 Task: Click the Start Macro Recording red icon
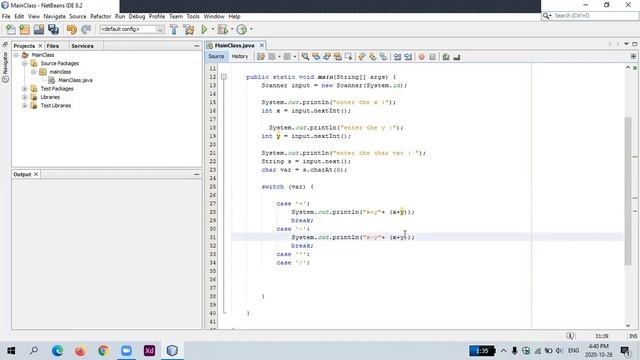[422, 57]
